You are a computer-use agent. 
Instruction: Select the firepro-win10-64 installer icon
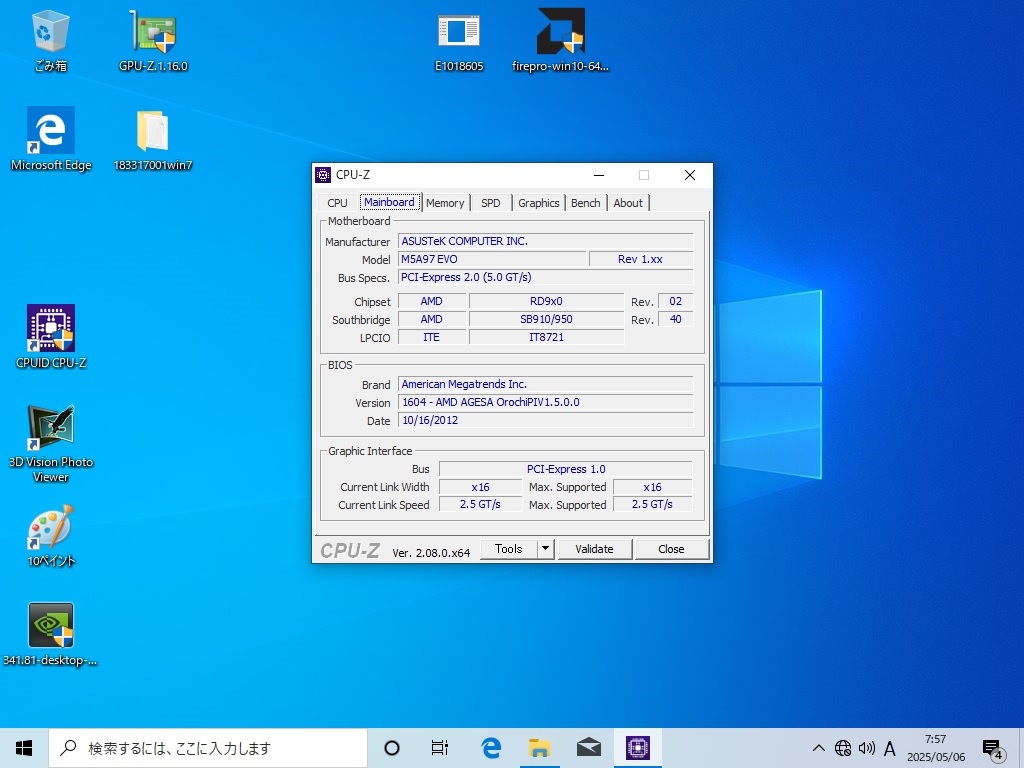tap(560, 40)
